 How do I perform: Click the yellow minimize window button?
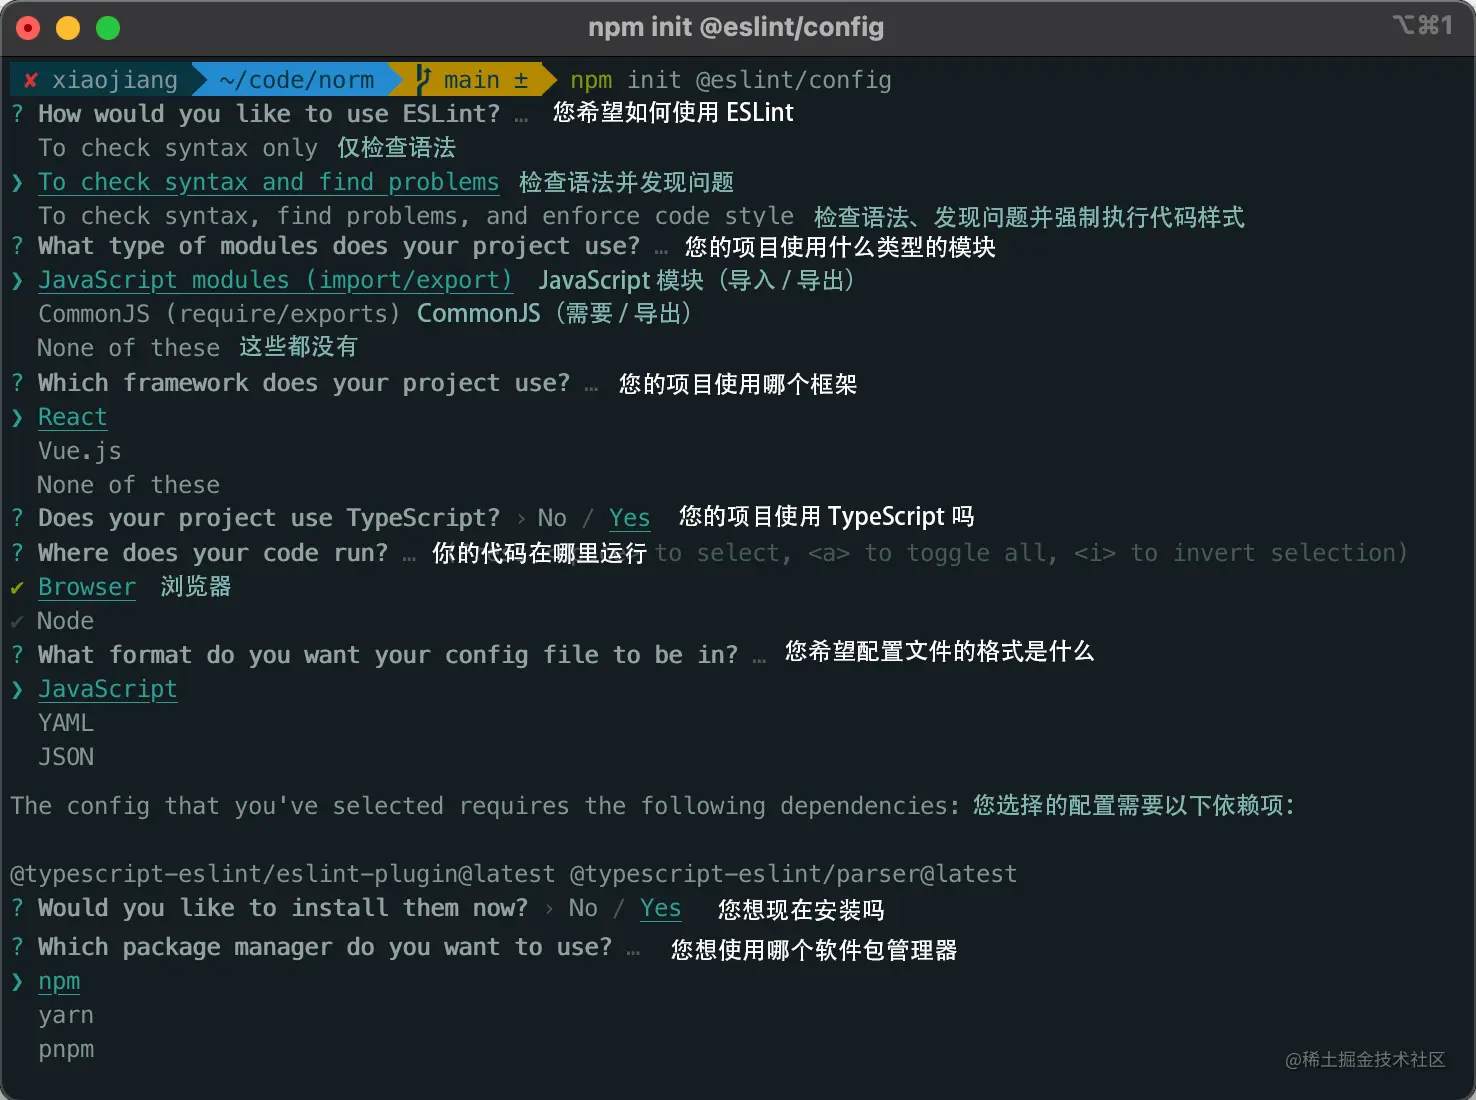click(x=68, y=28)
